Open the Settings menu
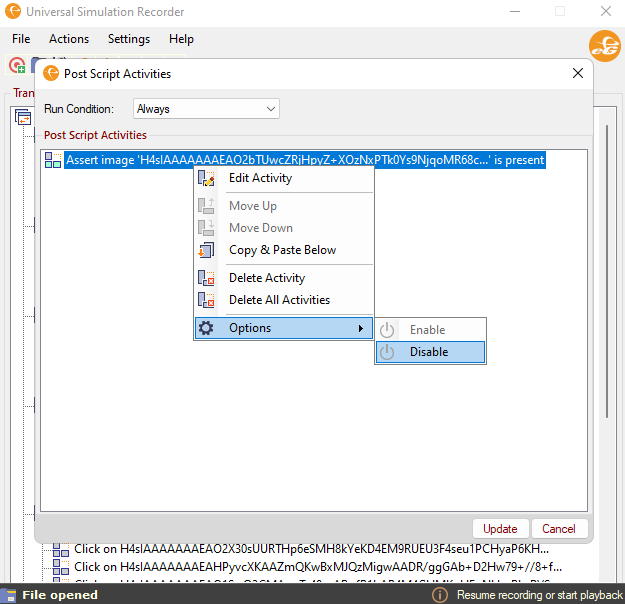 tap(129, 39)
